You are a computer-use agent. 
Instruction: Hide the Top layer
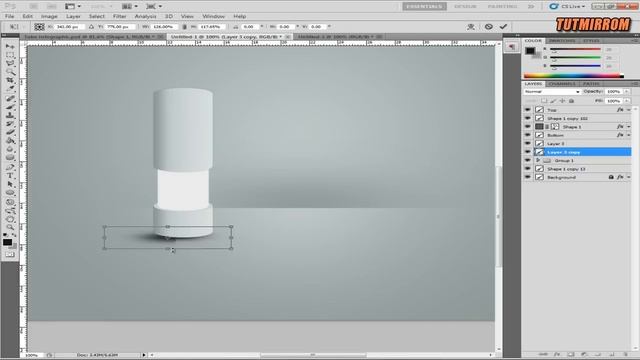click(x=527, y=110)
